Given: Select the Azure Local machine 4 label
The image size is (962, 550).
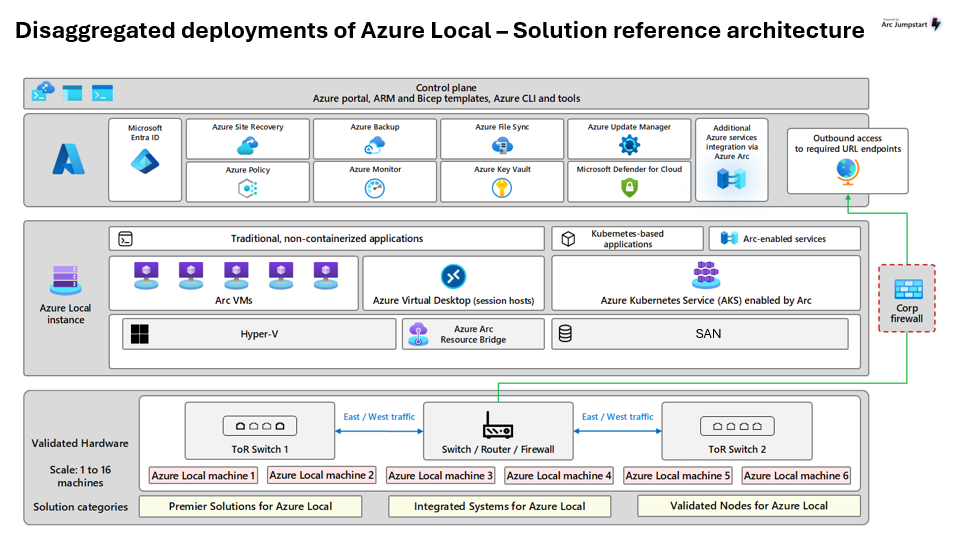Looking at the screenshot, I should click(559, 476).
